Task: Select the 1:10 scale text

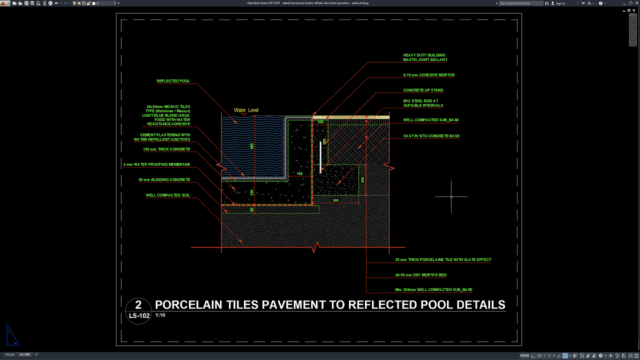Action: pyautogui.click(x=160, y=315)
